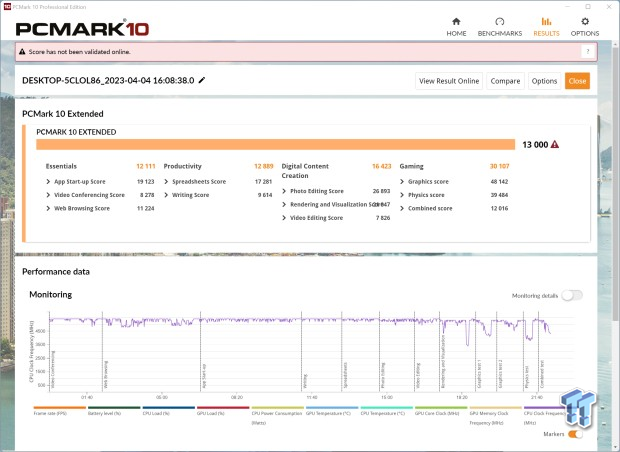Open the Home icon in the top navigation
Screen dimensions: 620x452
coord(456,21)
